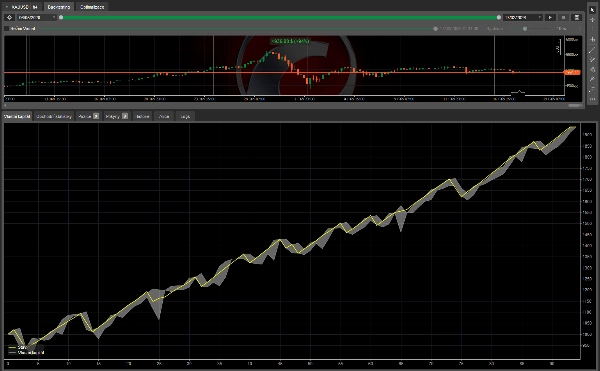Click the chart scrollbar left arrow
This screenshot has height=371, width=600.
[5, 105]
